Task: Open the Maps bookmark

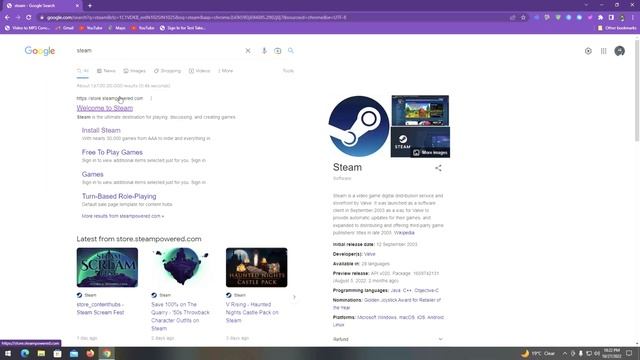Action: click(117, 28)
